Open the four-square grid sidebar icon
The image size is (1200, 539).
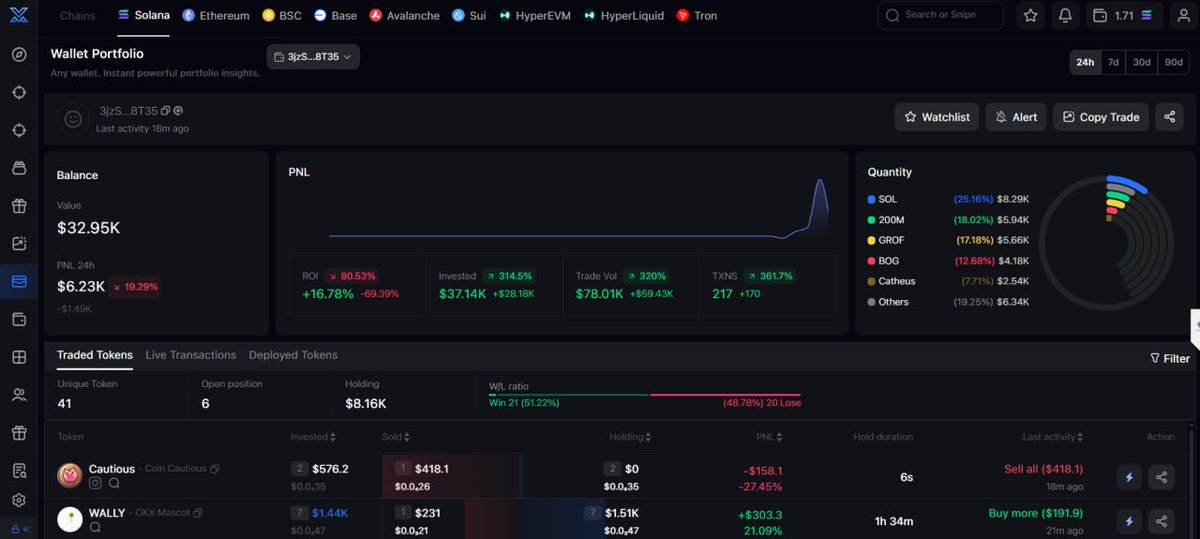(x=19, y=357)
